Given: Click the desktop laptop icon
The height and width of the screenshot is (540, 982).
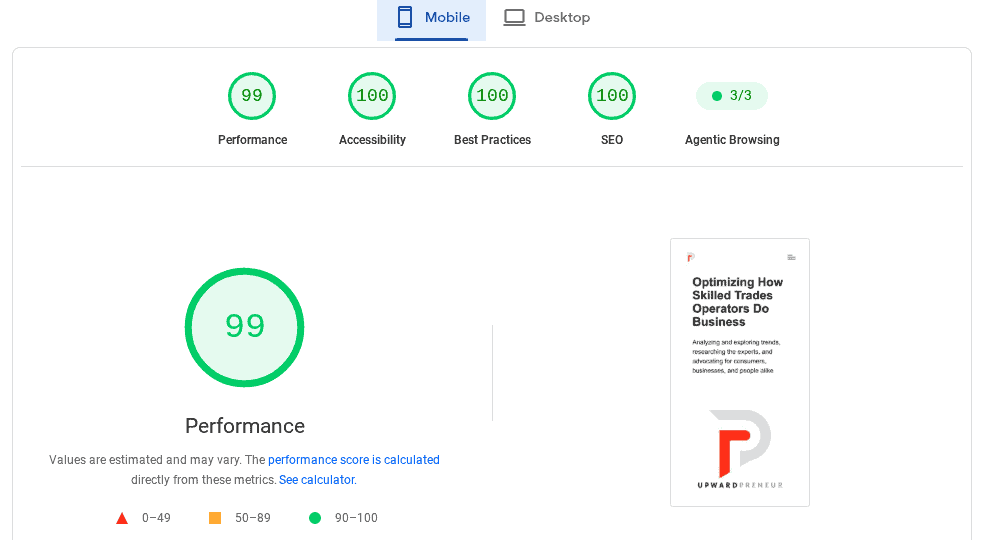Looking at the screenshot, I should tap(514, 18).
